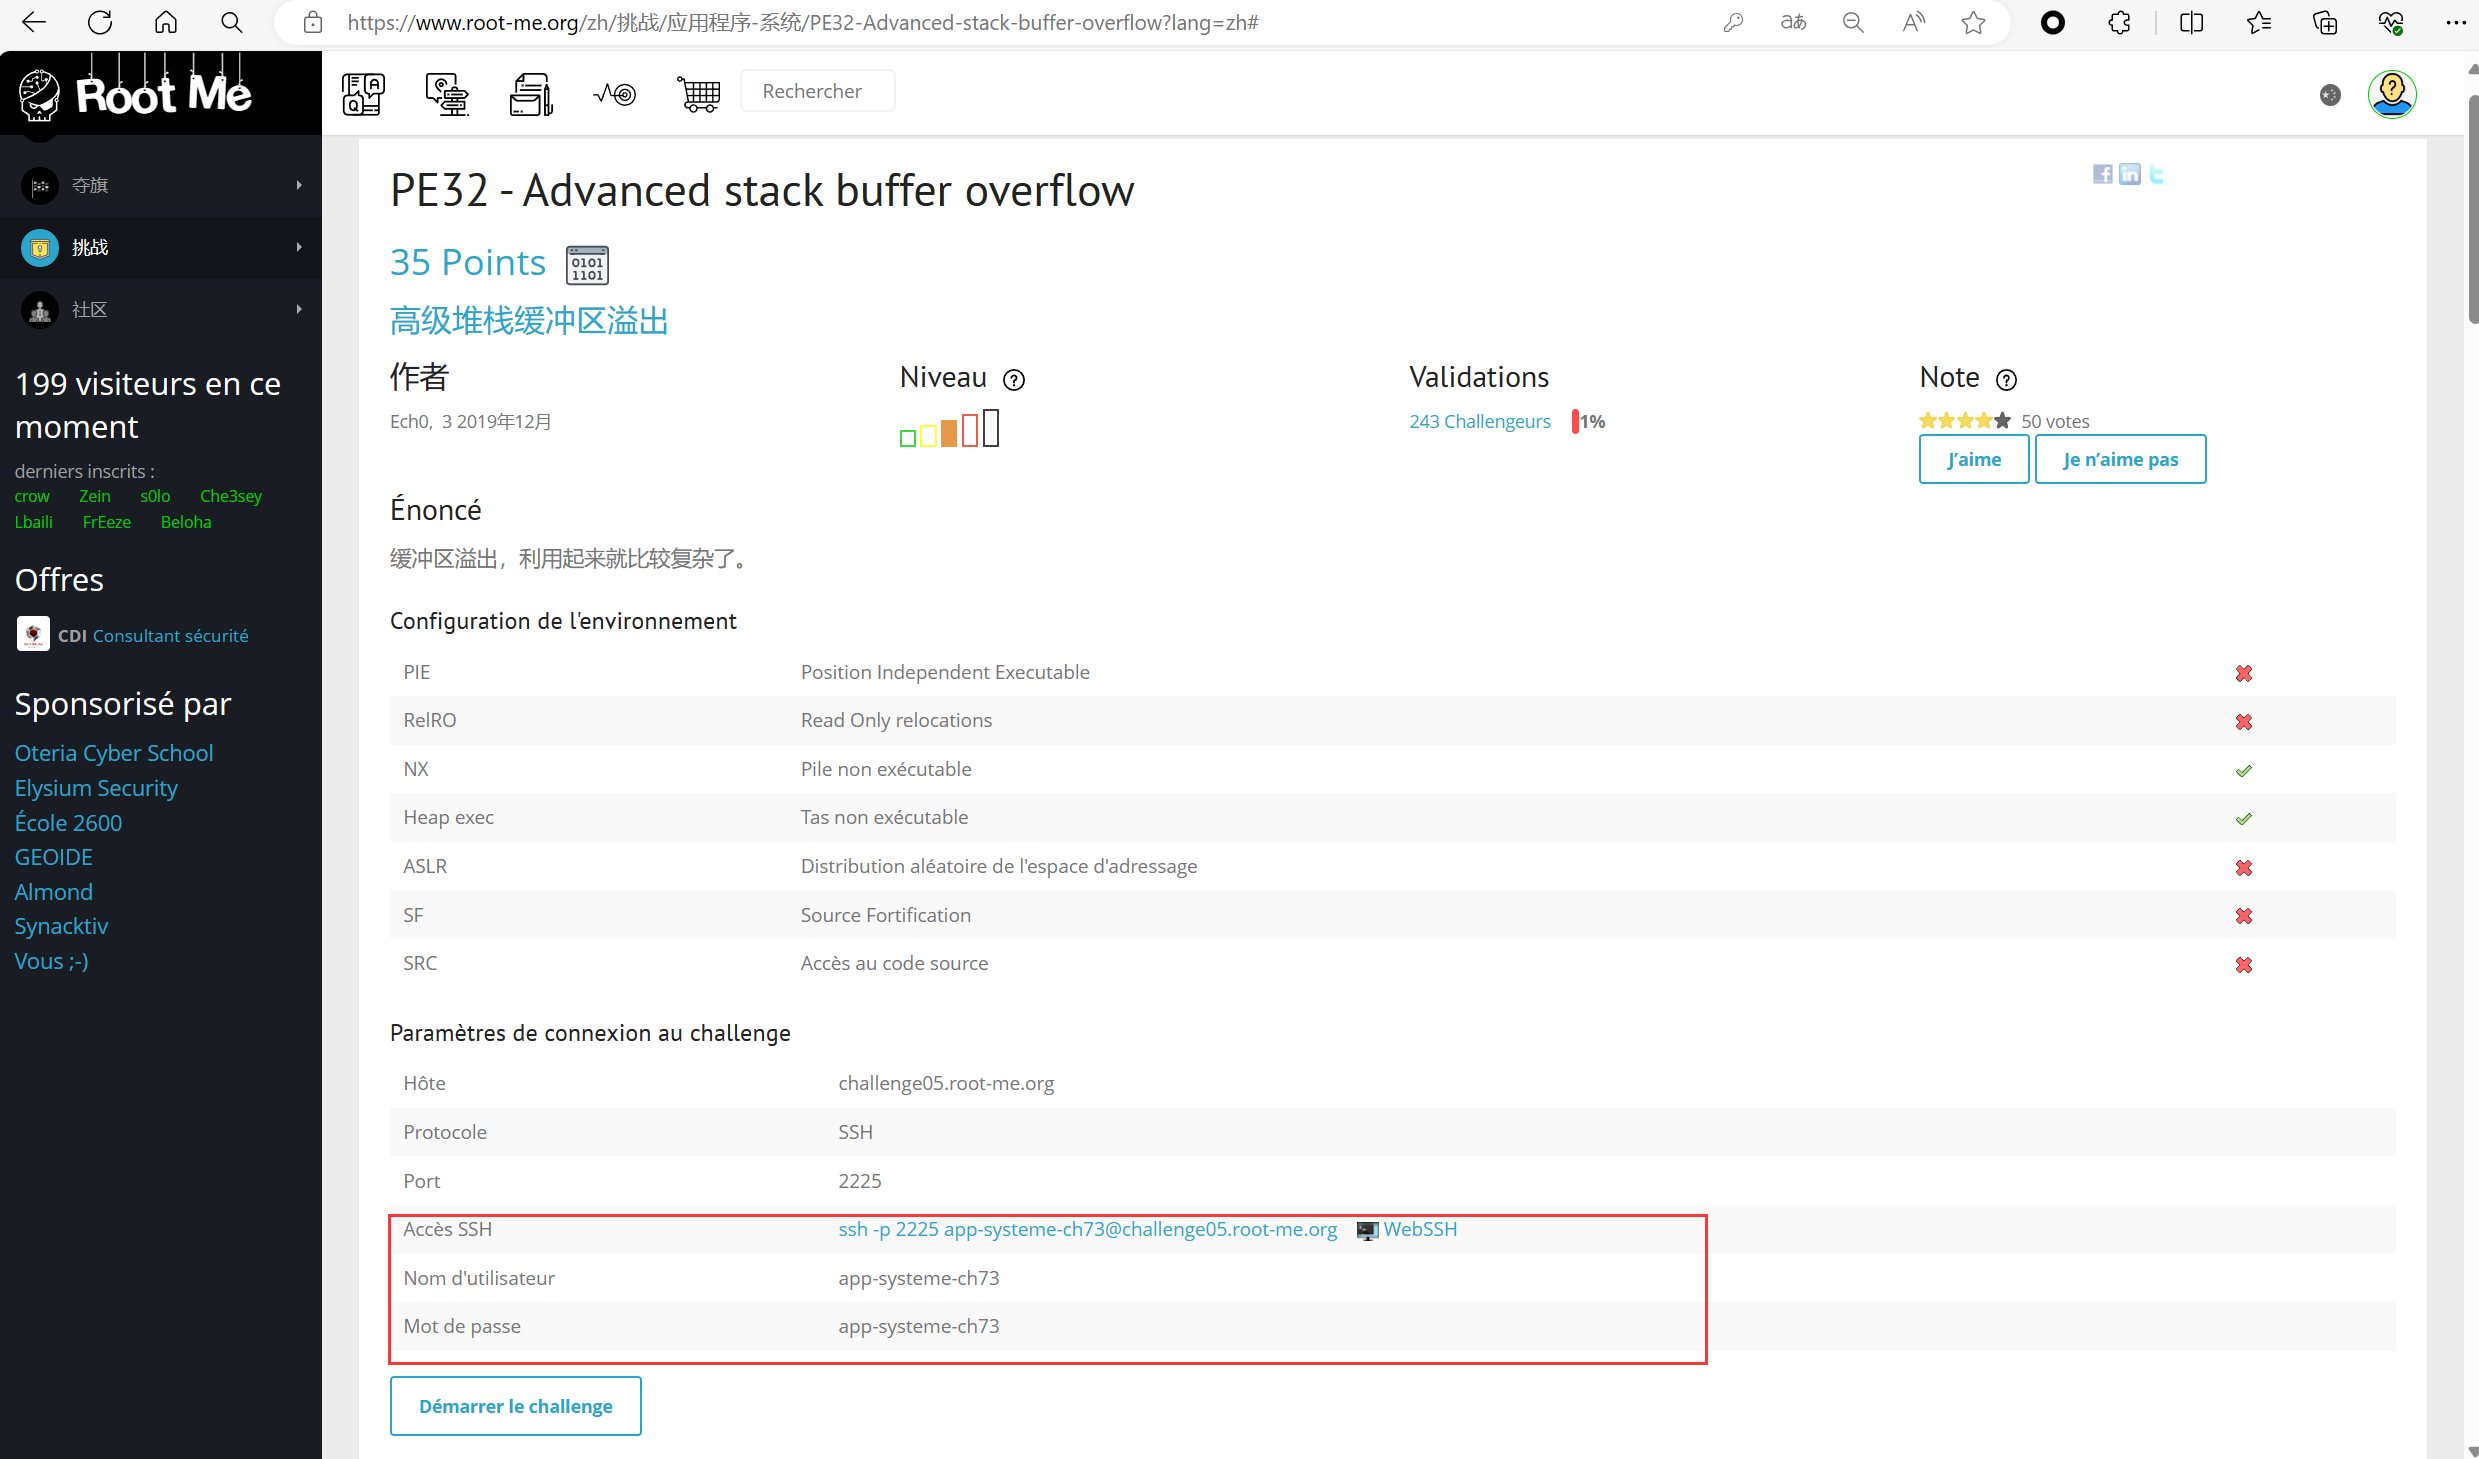Open the first Root Me header category icon
Image resolution: width=2479 pixels, height=1459 pixels.
[x=363, y=94]
